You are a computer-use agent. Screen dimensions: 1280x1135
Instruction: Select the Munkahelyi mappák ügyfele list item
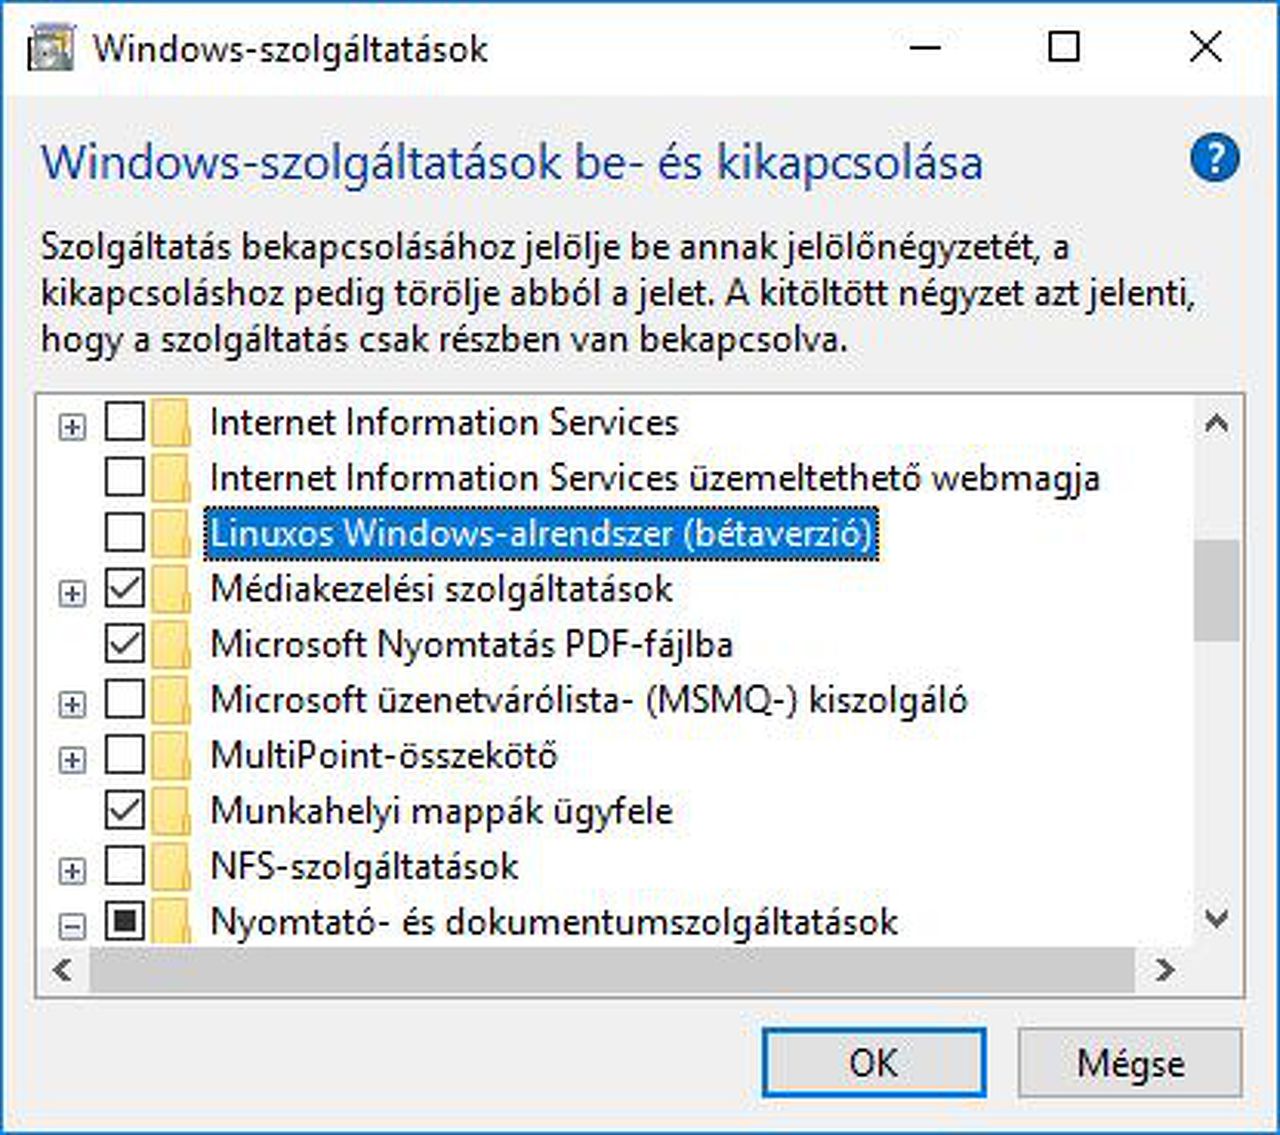pos(441,811)
